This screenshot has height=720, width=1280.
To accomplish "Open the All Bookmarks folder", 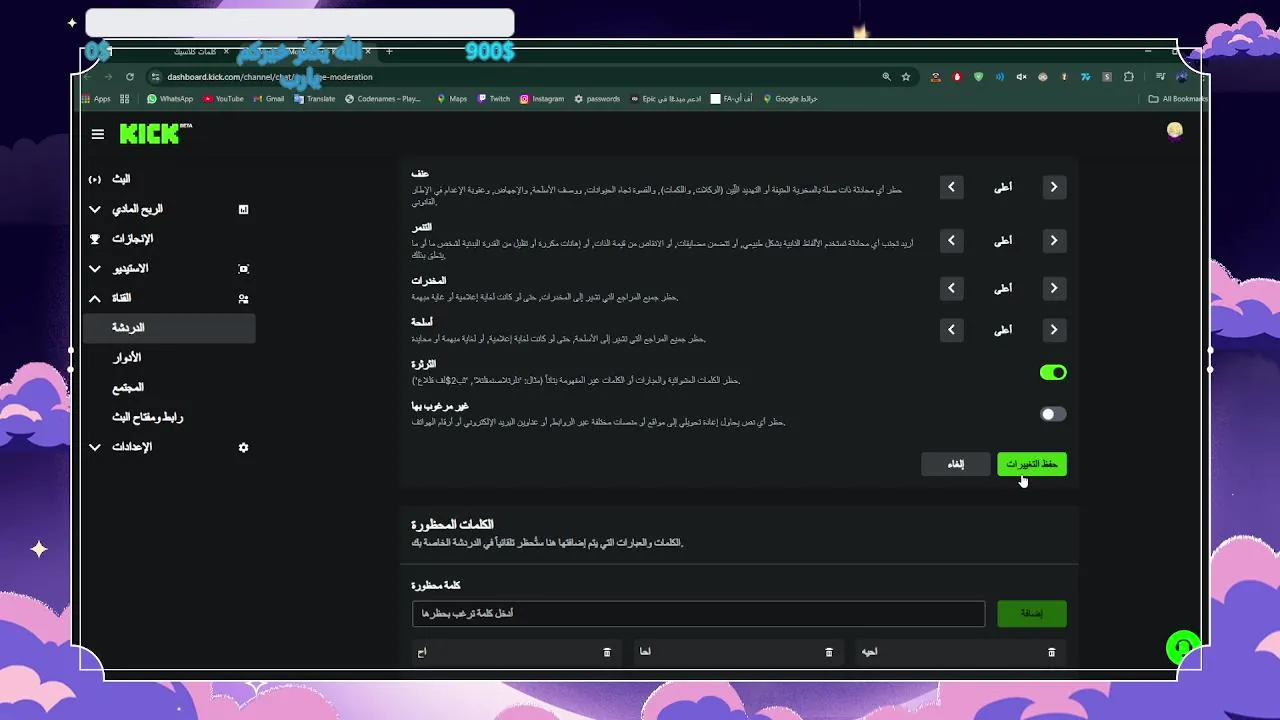I will coord(1178,99).
